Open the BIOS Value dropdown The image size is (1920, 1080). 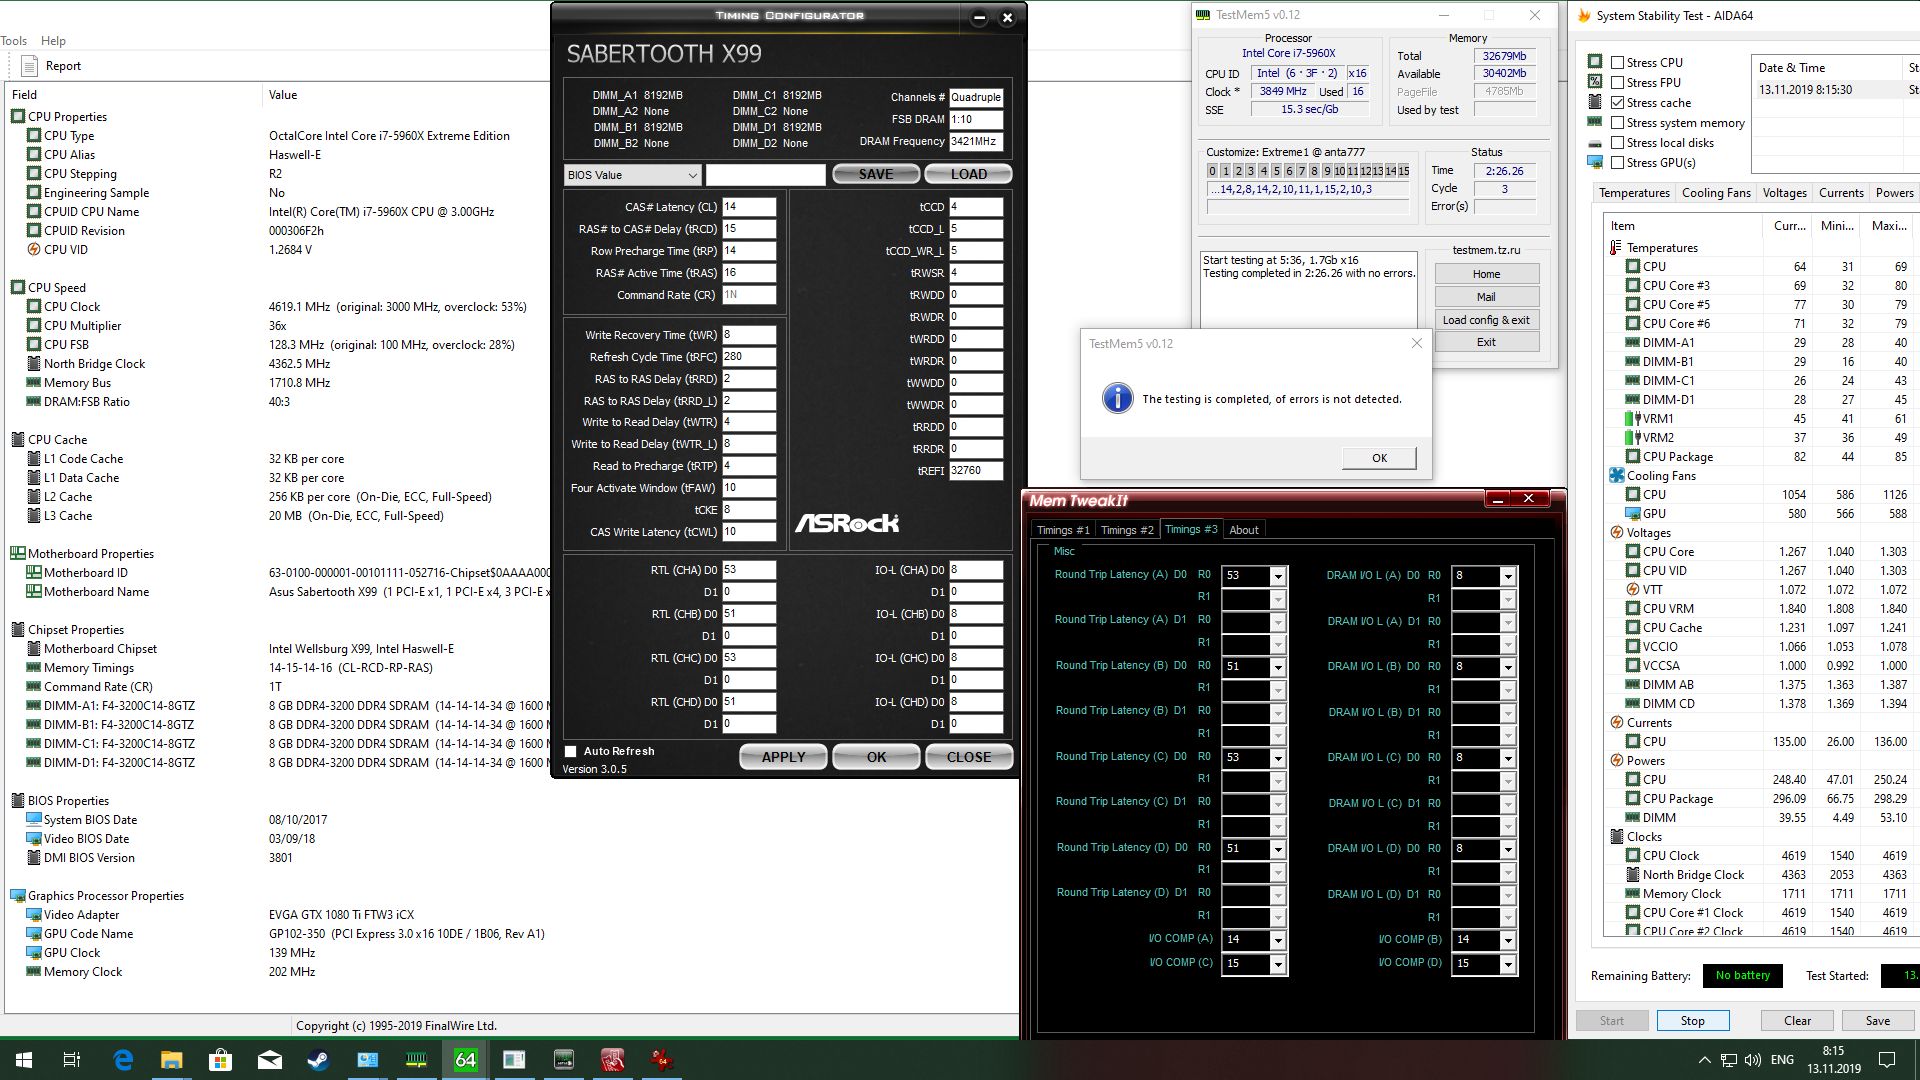(x=631, y=175)
